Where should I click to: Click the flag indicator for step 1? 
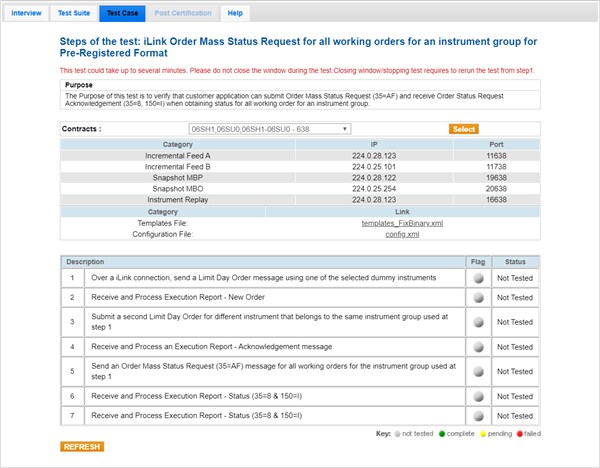tap(479, 277)
